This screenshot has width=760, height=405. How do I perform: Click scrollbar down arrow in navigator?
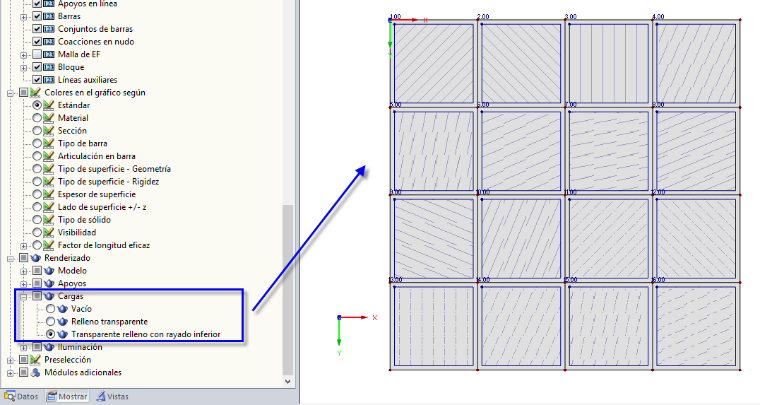287,381
